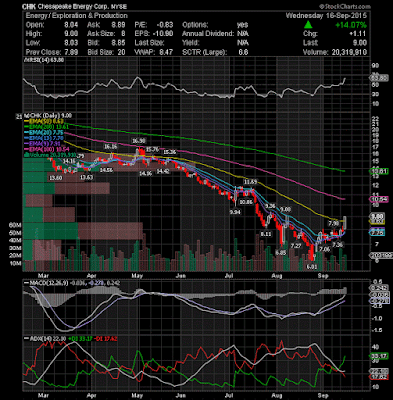The height and width of the screenshot is (400, 393).
Task: Click the 16.98 May high price label
Action: pyautogui.click(x=139, y=141)
